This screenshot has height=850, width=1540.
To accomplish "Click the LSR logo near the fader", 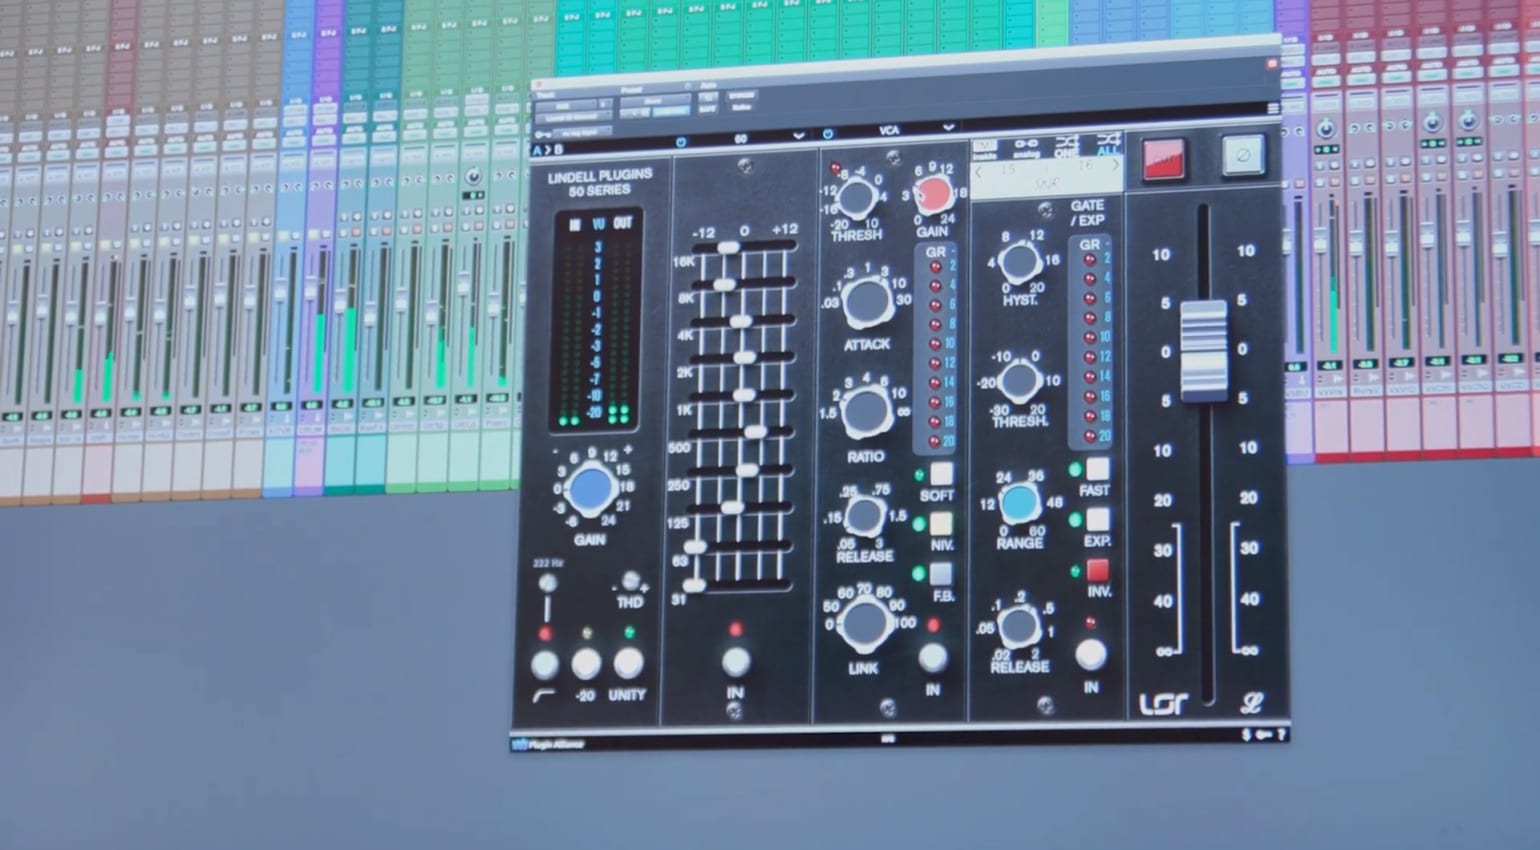I will 1163,704.
